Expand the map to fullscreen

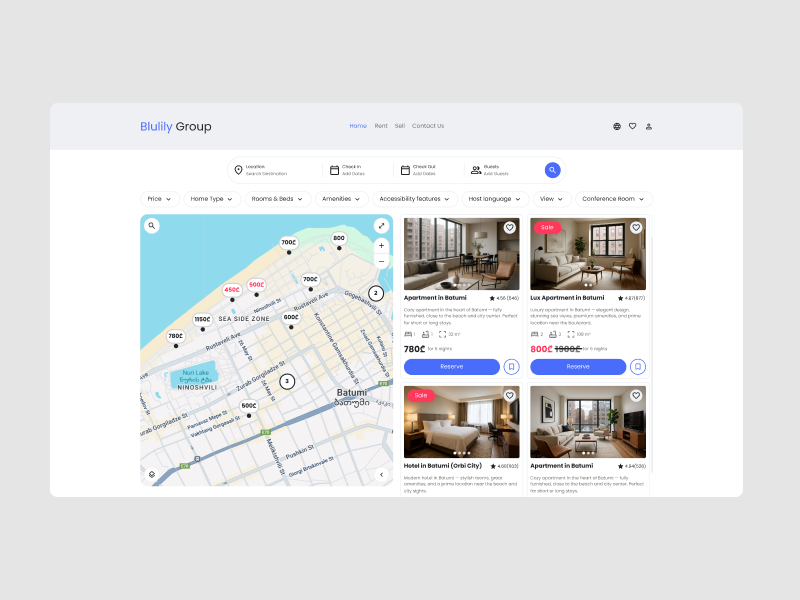(381, 226)
